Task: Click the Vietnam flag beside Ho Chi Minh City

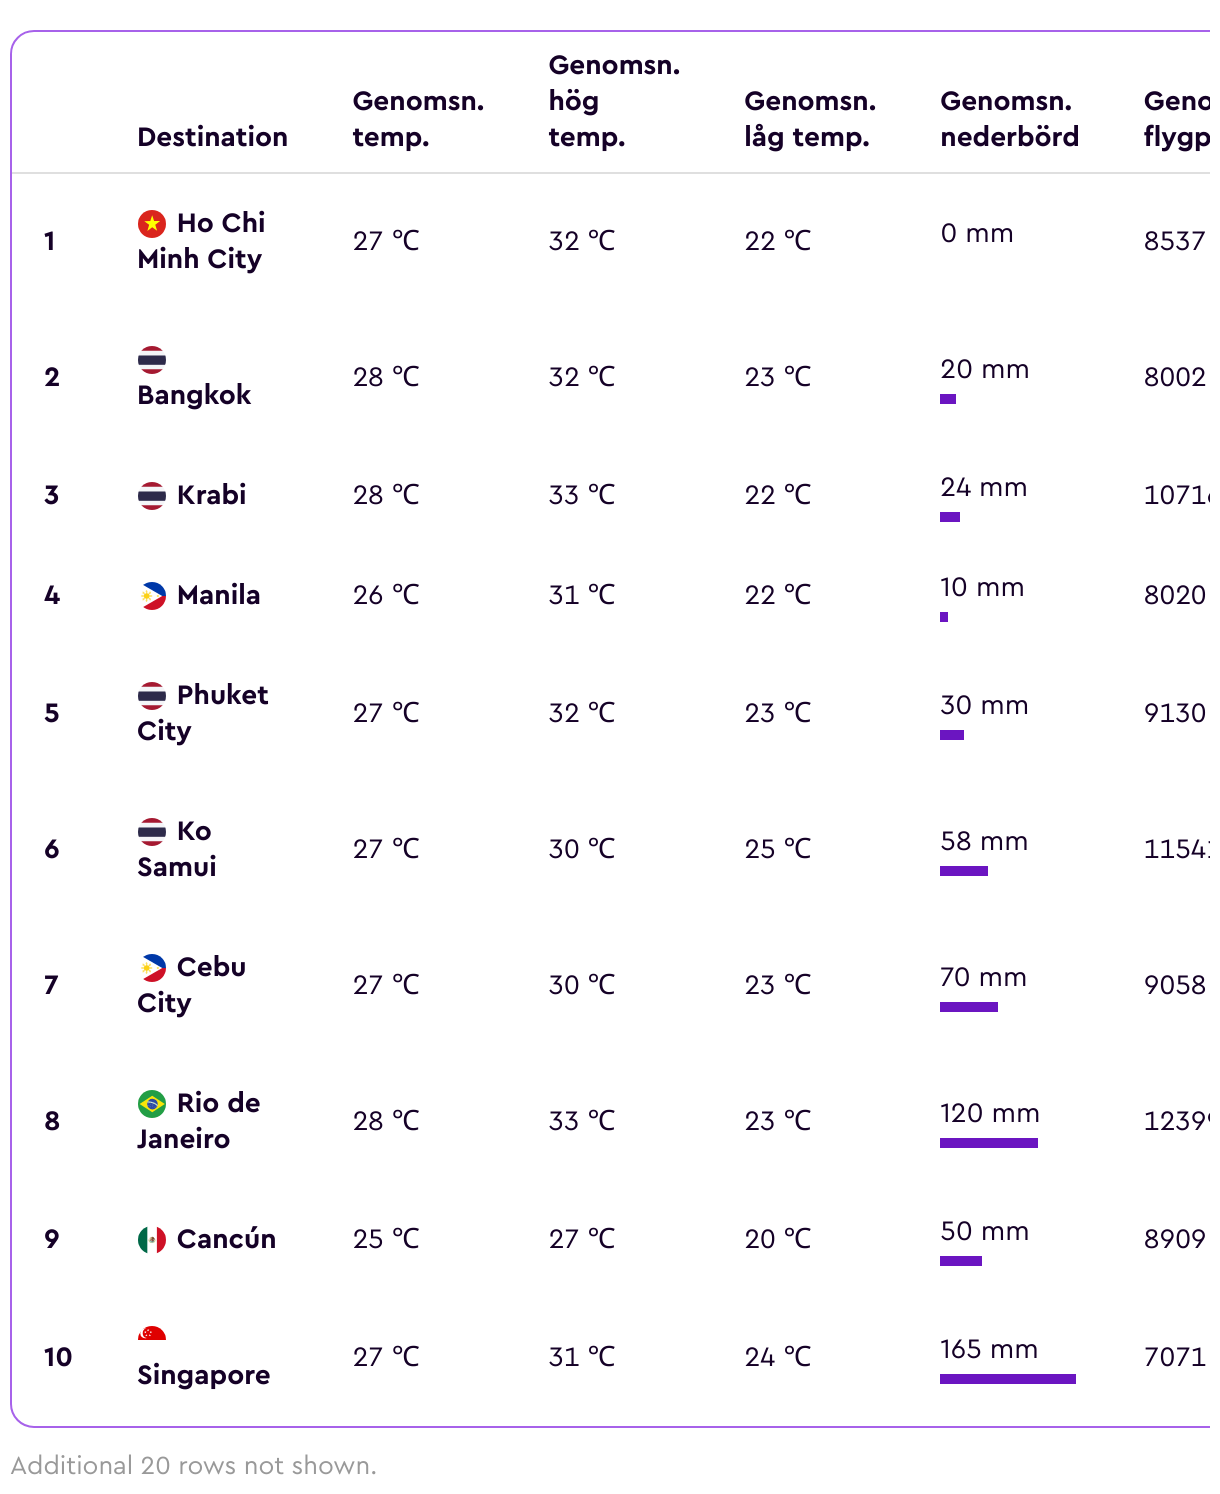Action: pos(151,223)
